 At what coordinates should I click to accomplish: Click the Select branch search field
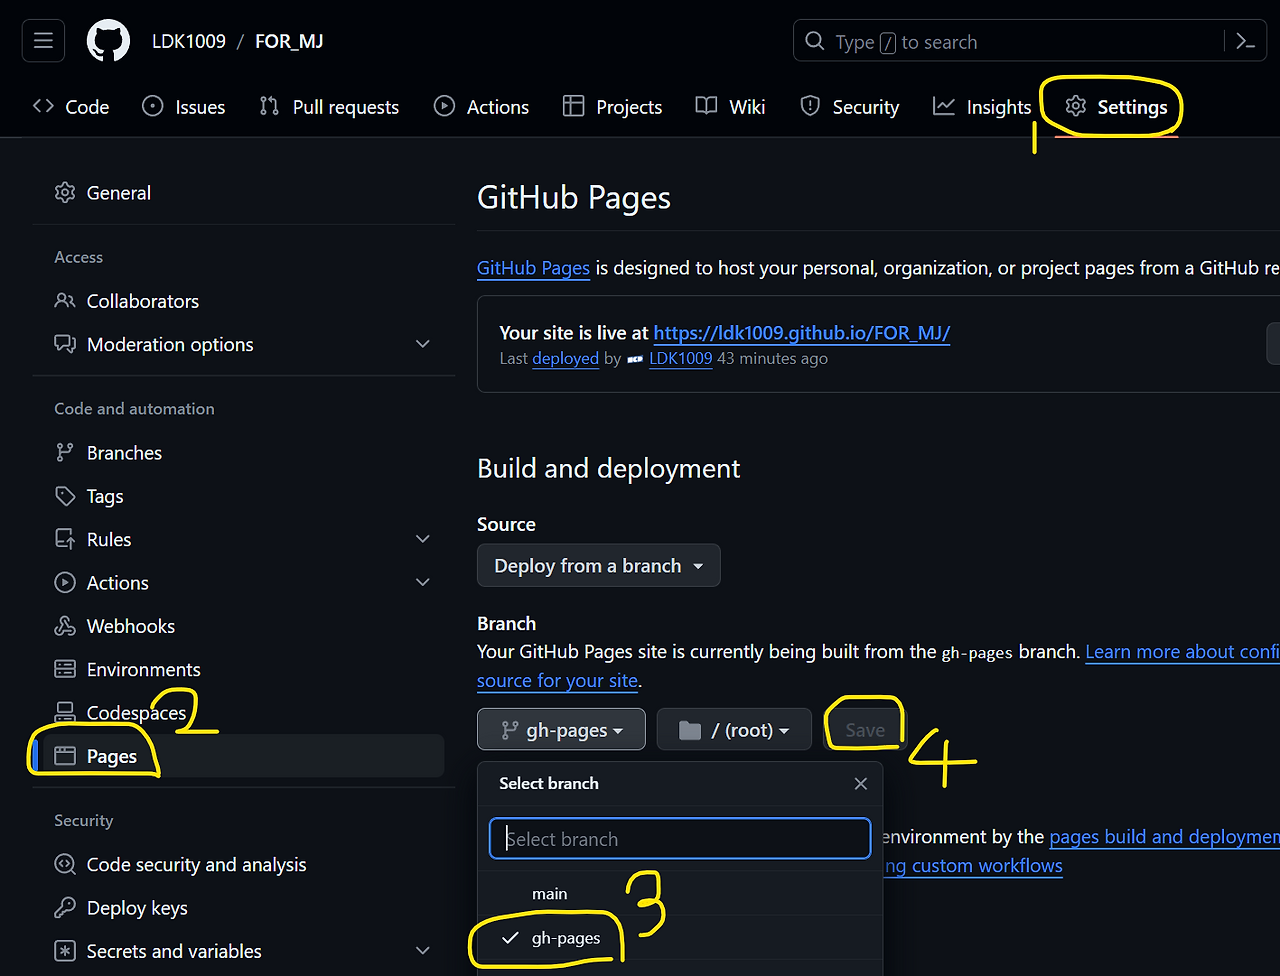[x=679, y=839]
